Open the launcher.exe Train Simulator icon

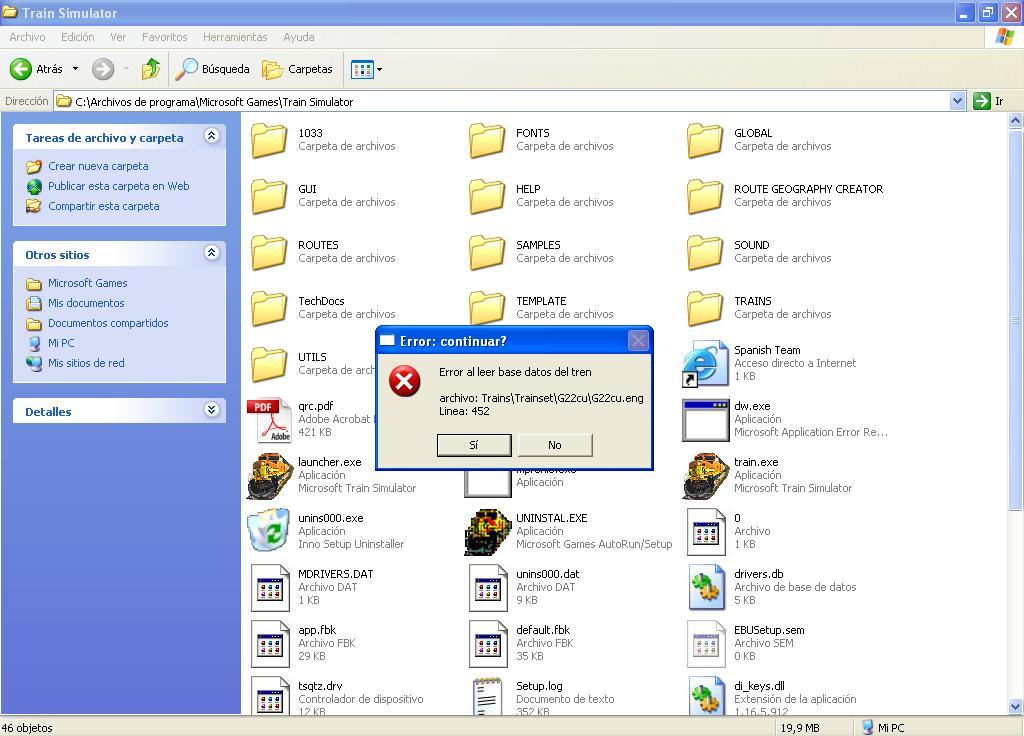tap(270, 475)
